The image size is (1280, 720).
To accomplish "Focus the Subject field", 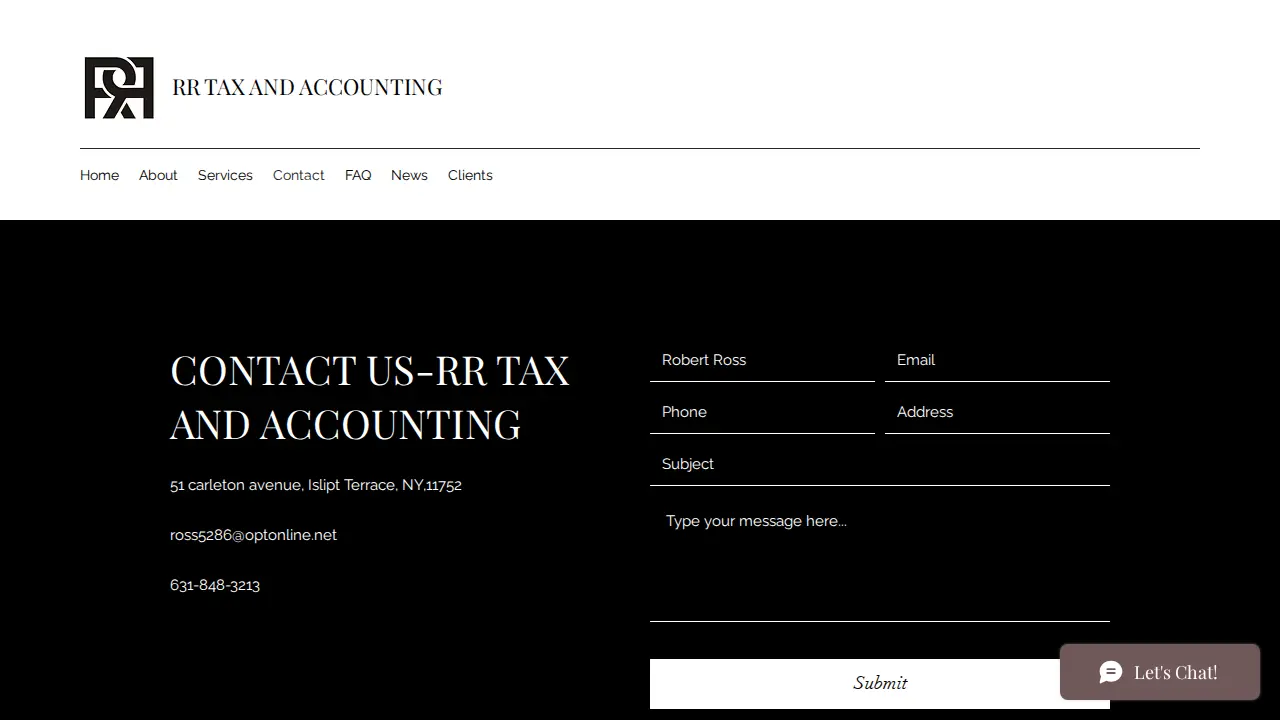I will click(x=880, y=464).
